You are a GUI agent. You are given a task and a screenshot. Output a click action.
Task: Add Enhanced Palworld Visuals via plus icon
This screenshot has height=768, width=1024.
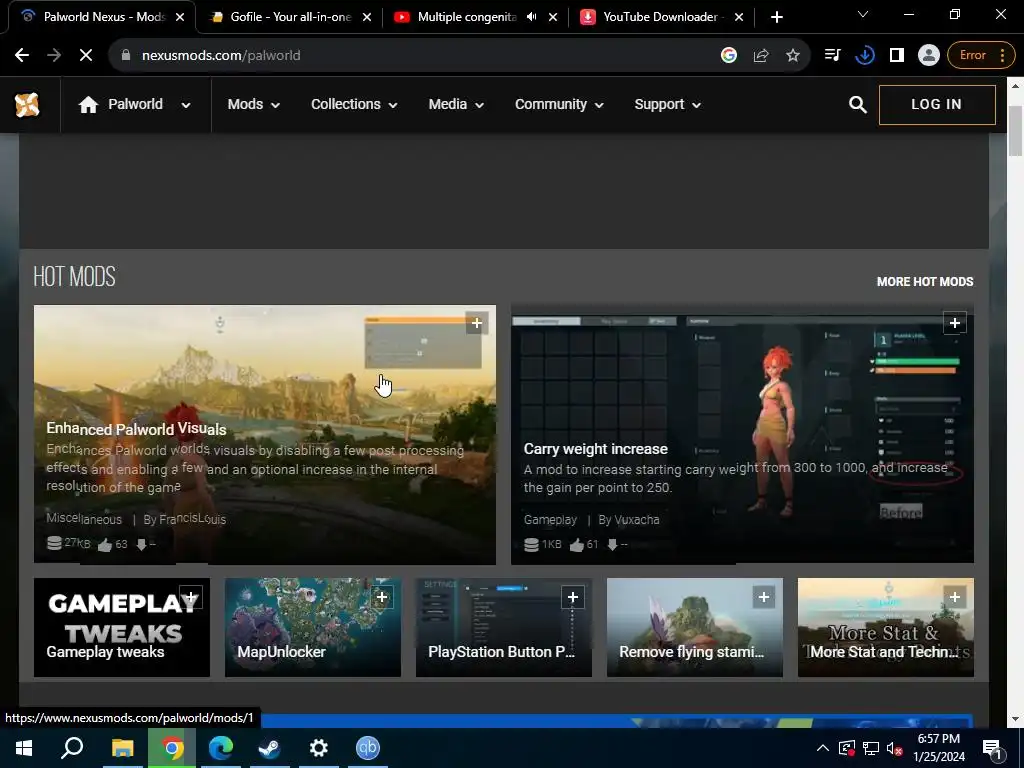tap(477, 323)
